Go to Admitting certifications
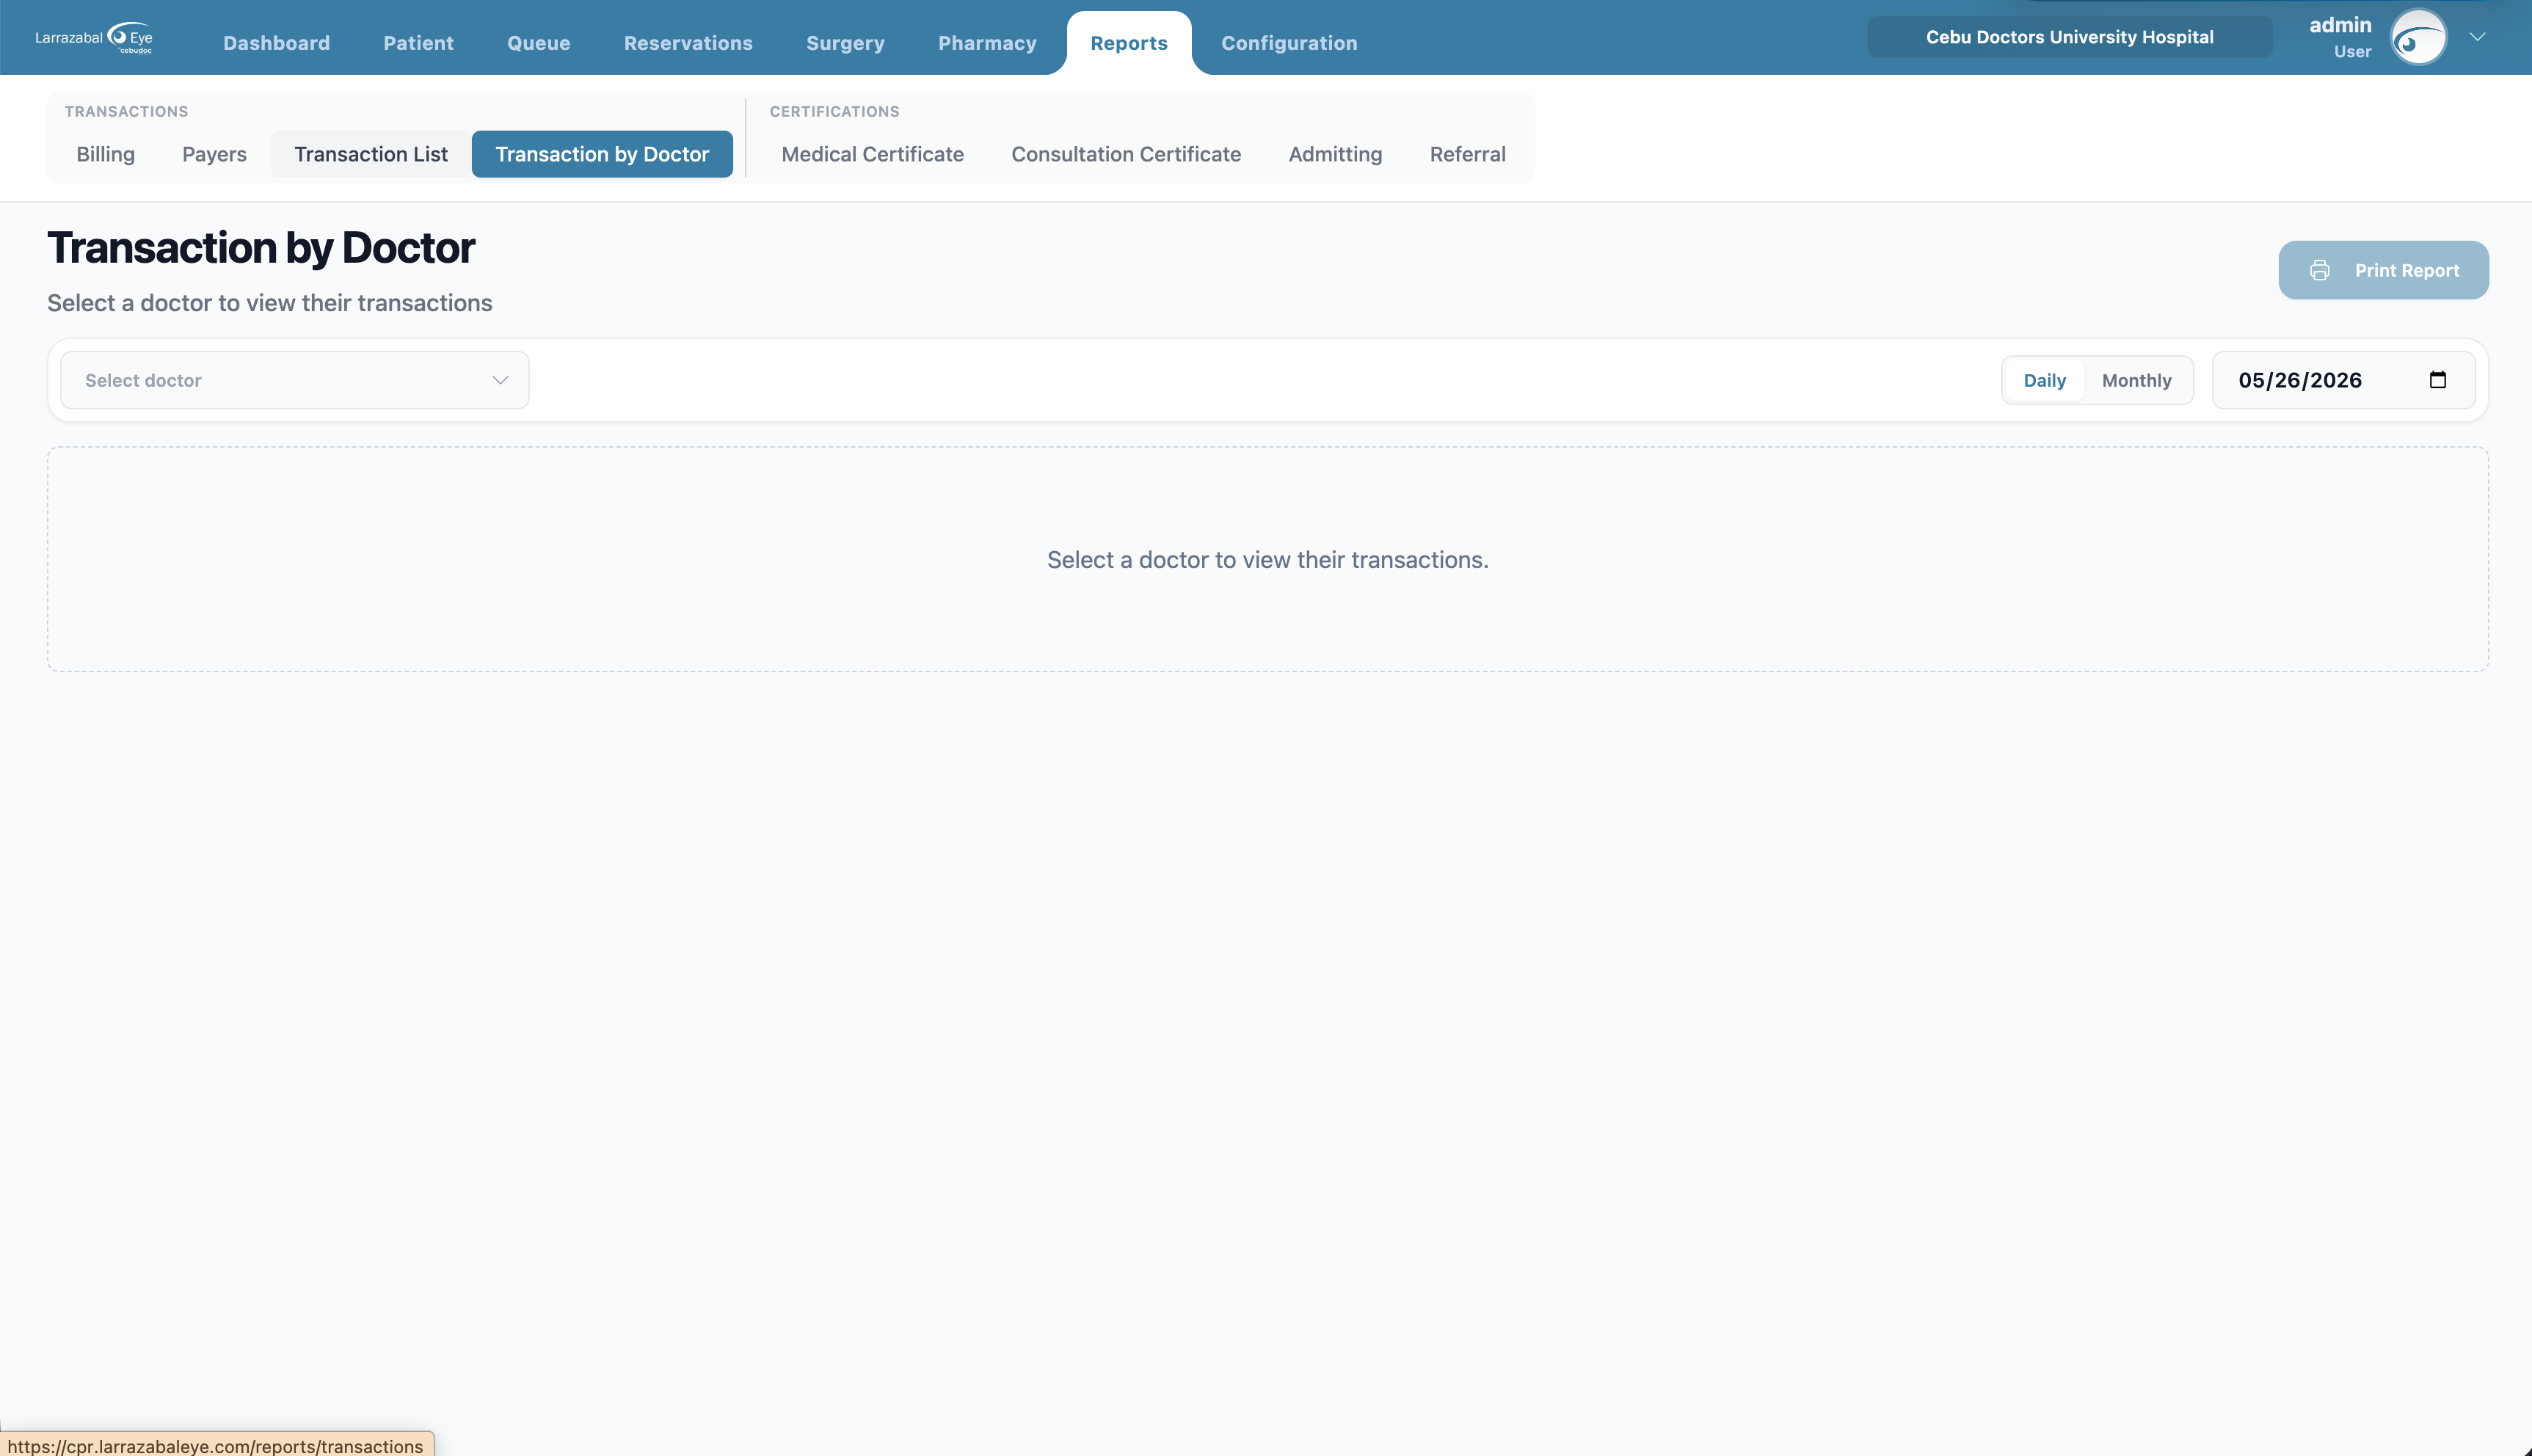The height and width of the screenshot is (1456, 2532). click(x=1335, y=154)
